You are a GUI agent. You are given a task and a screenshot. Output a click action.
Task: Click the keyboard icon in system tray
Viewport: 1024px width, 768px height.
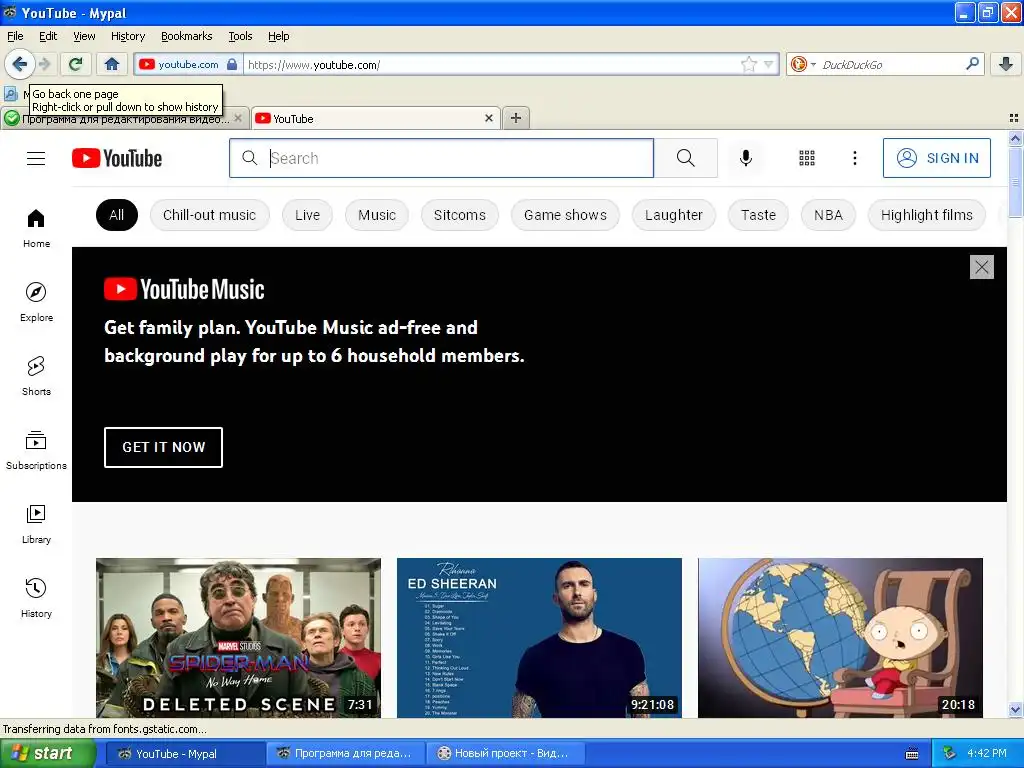tap(912, 754)
